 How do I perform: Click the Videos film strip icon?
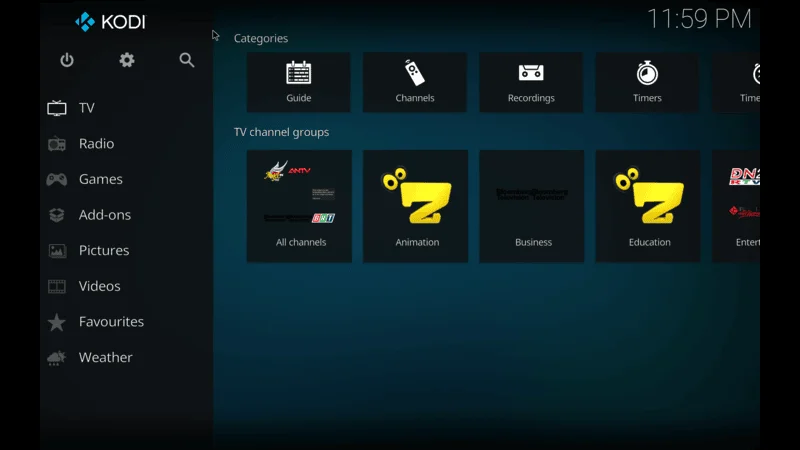point(57,286)
